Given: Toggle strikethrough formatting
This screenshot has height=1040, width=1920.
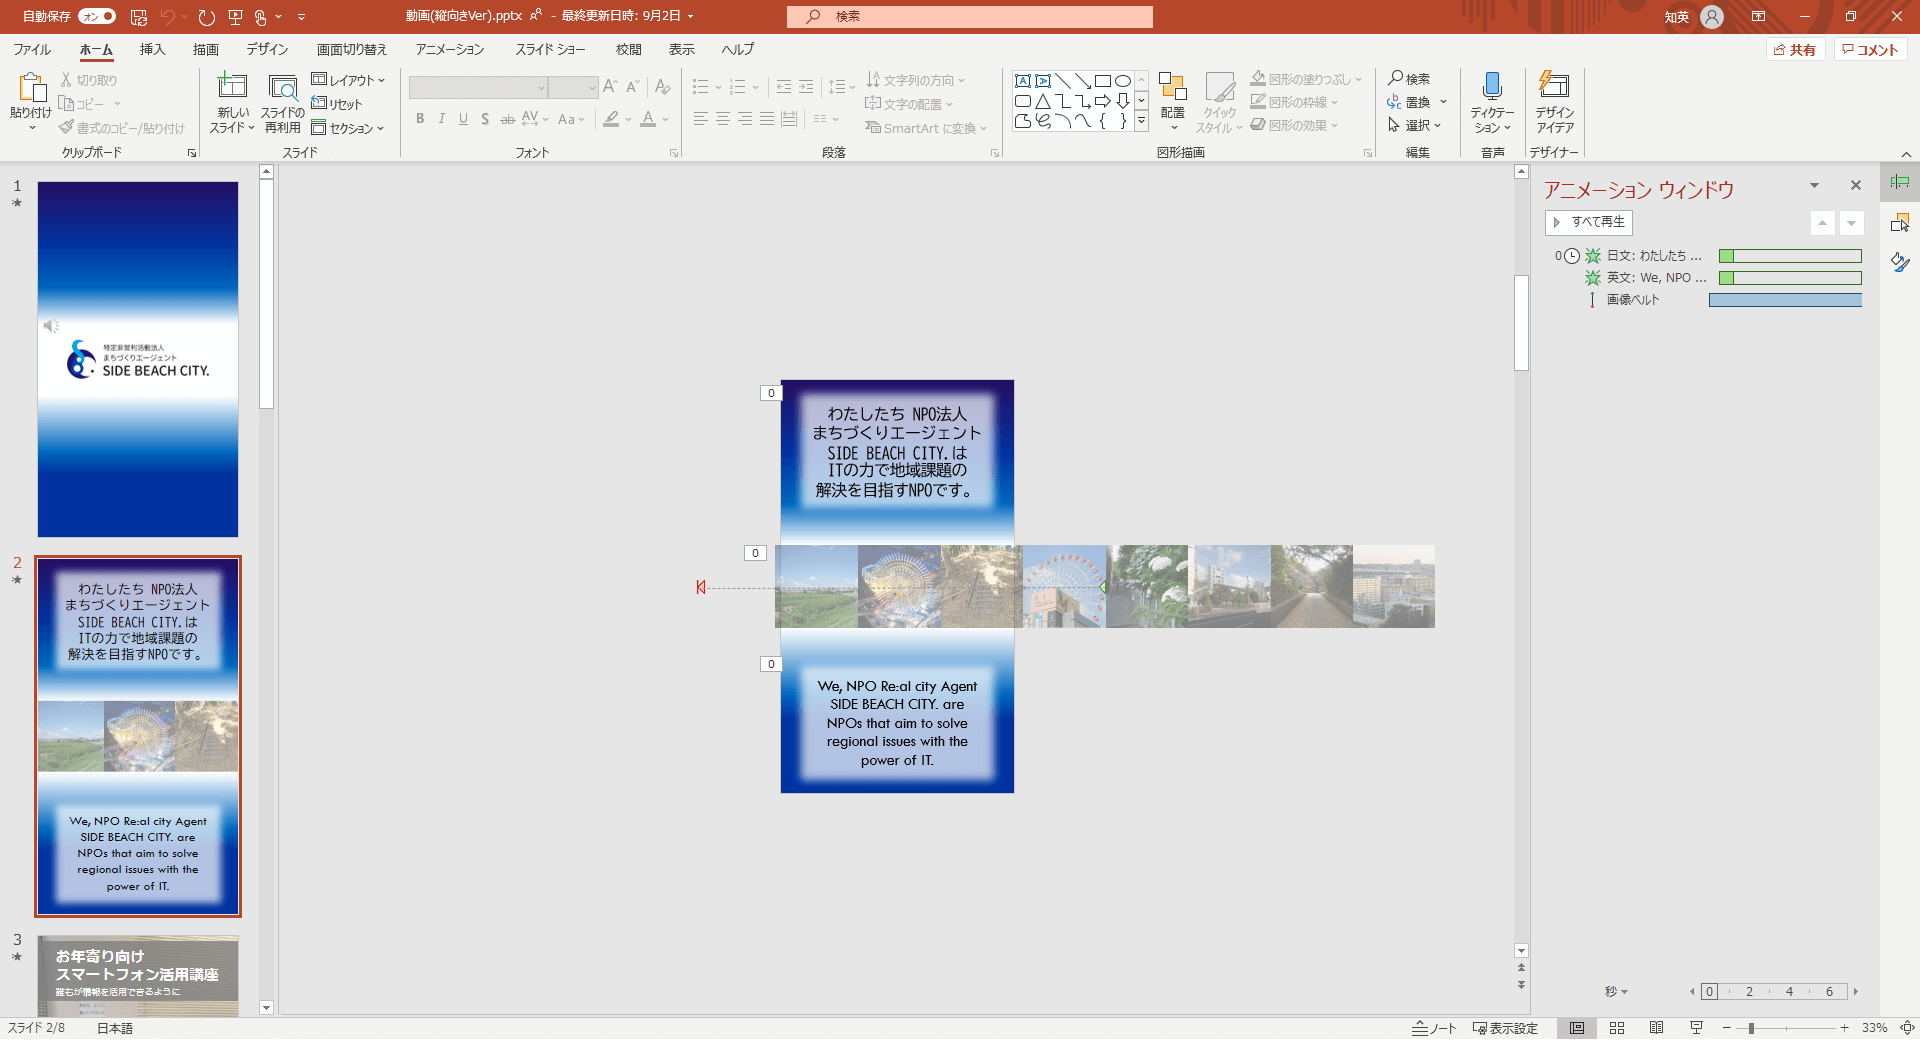Looking at the screenshot, I should [508, 119].
